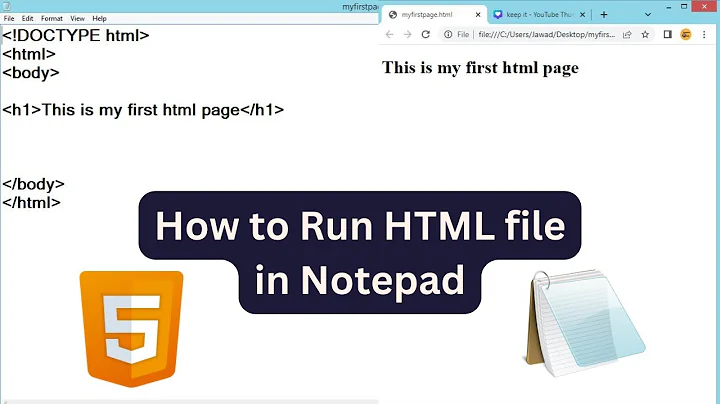View site information icon next to File
This screenshot has width=720, height=404.
448,34
